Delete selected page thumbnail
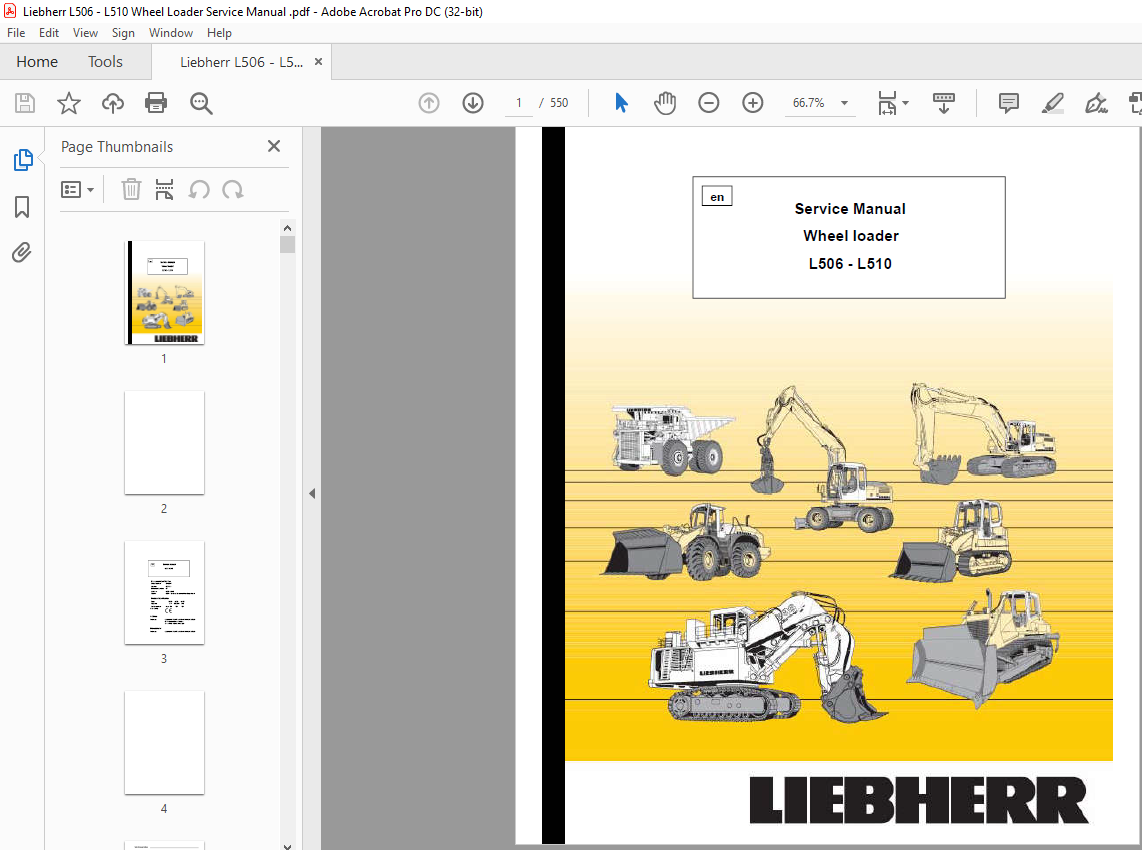The image size is (1142, 850). [131, 189]
